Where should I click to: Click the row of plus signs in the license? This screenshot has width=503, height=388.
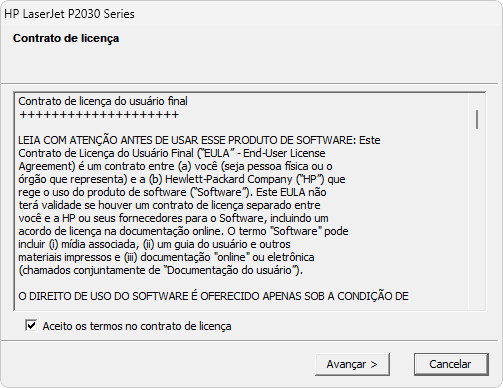(99, 115)
